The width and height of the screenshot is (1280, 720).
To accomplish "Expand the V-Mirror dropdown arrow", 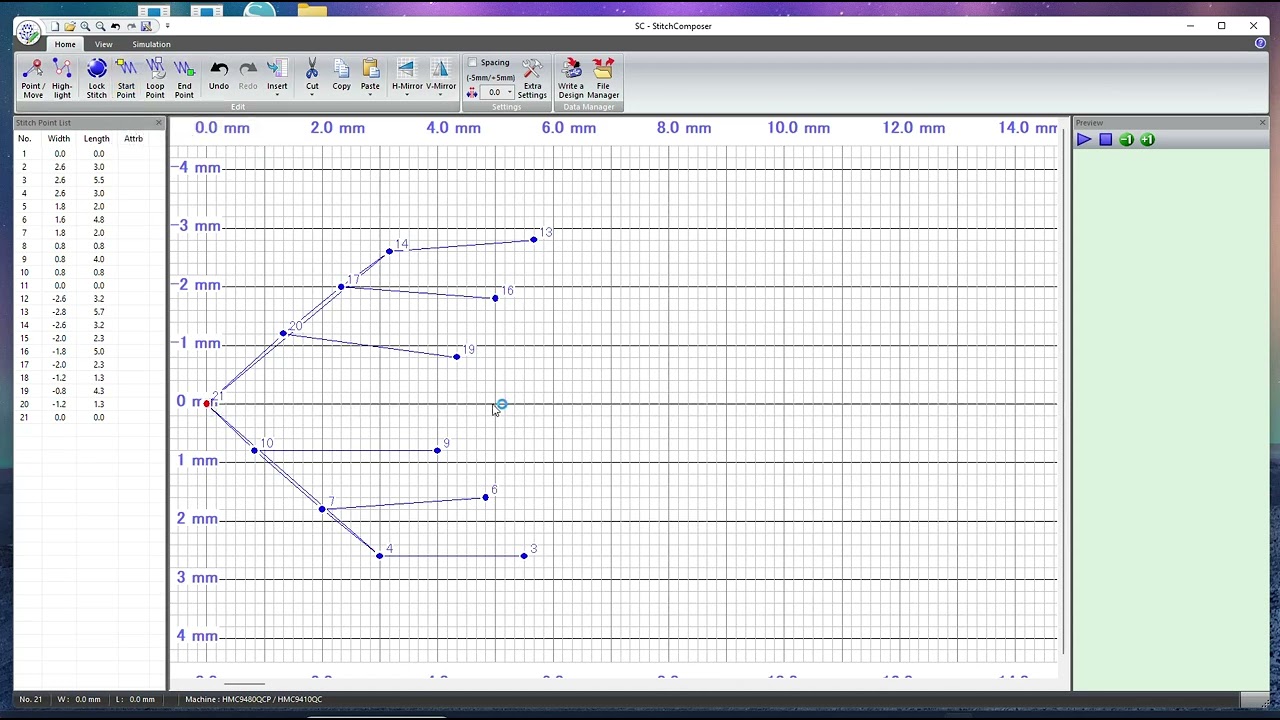I will point(441,95).
